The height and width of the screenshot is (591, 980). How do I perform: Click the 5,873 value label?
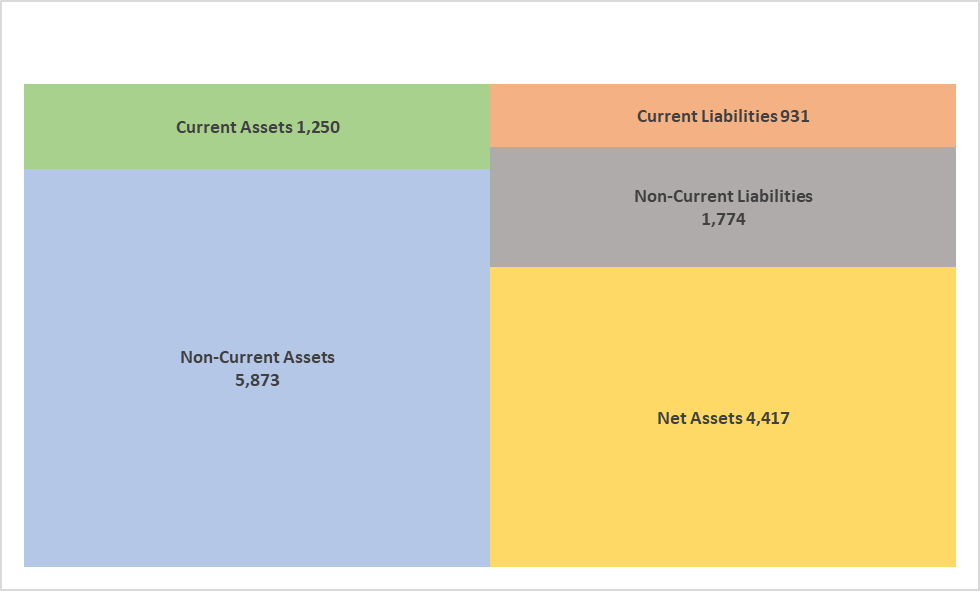tap(258, 380)
